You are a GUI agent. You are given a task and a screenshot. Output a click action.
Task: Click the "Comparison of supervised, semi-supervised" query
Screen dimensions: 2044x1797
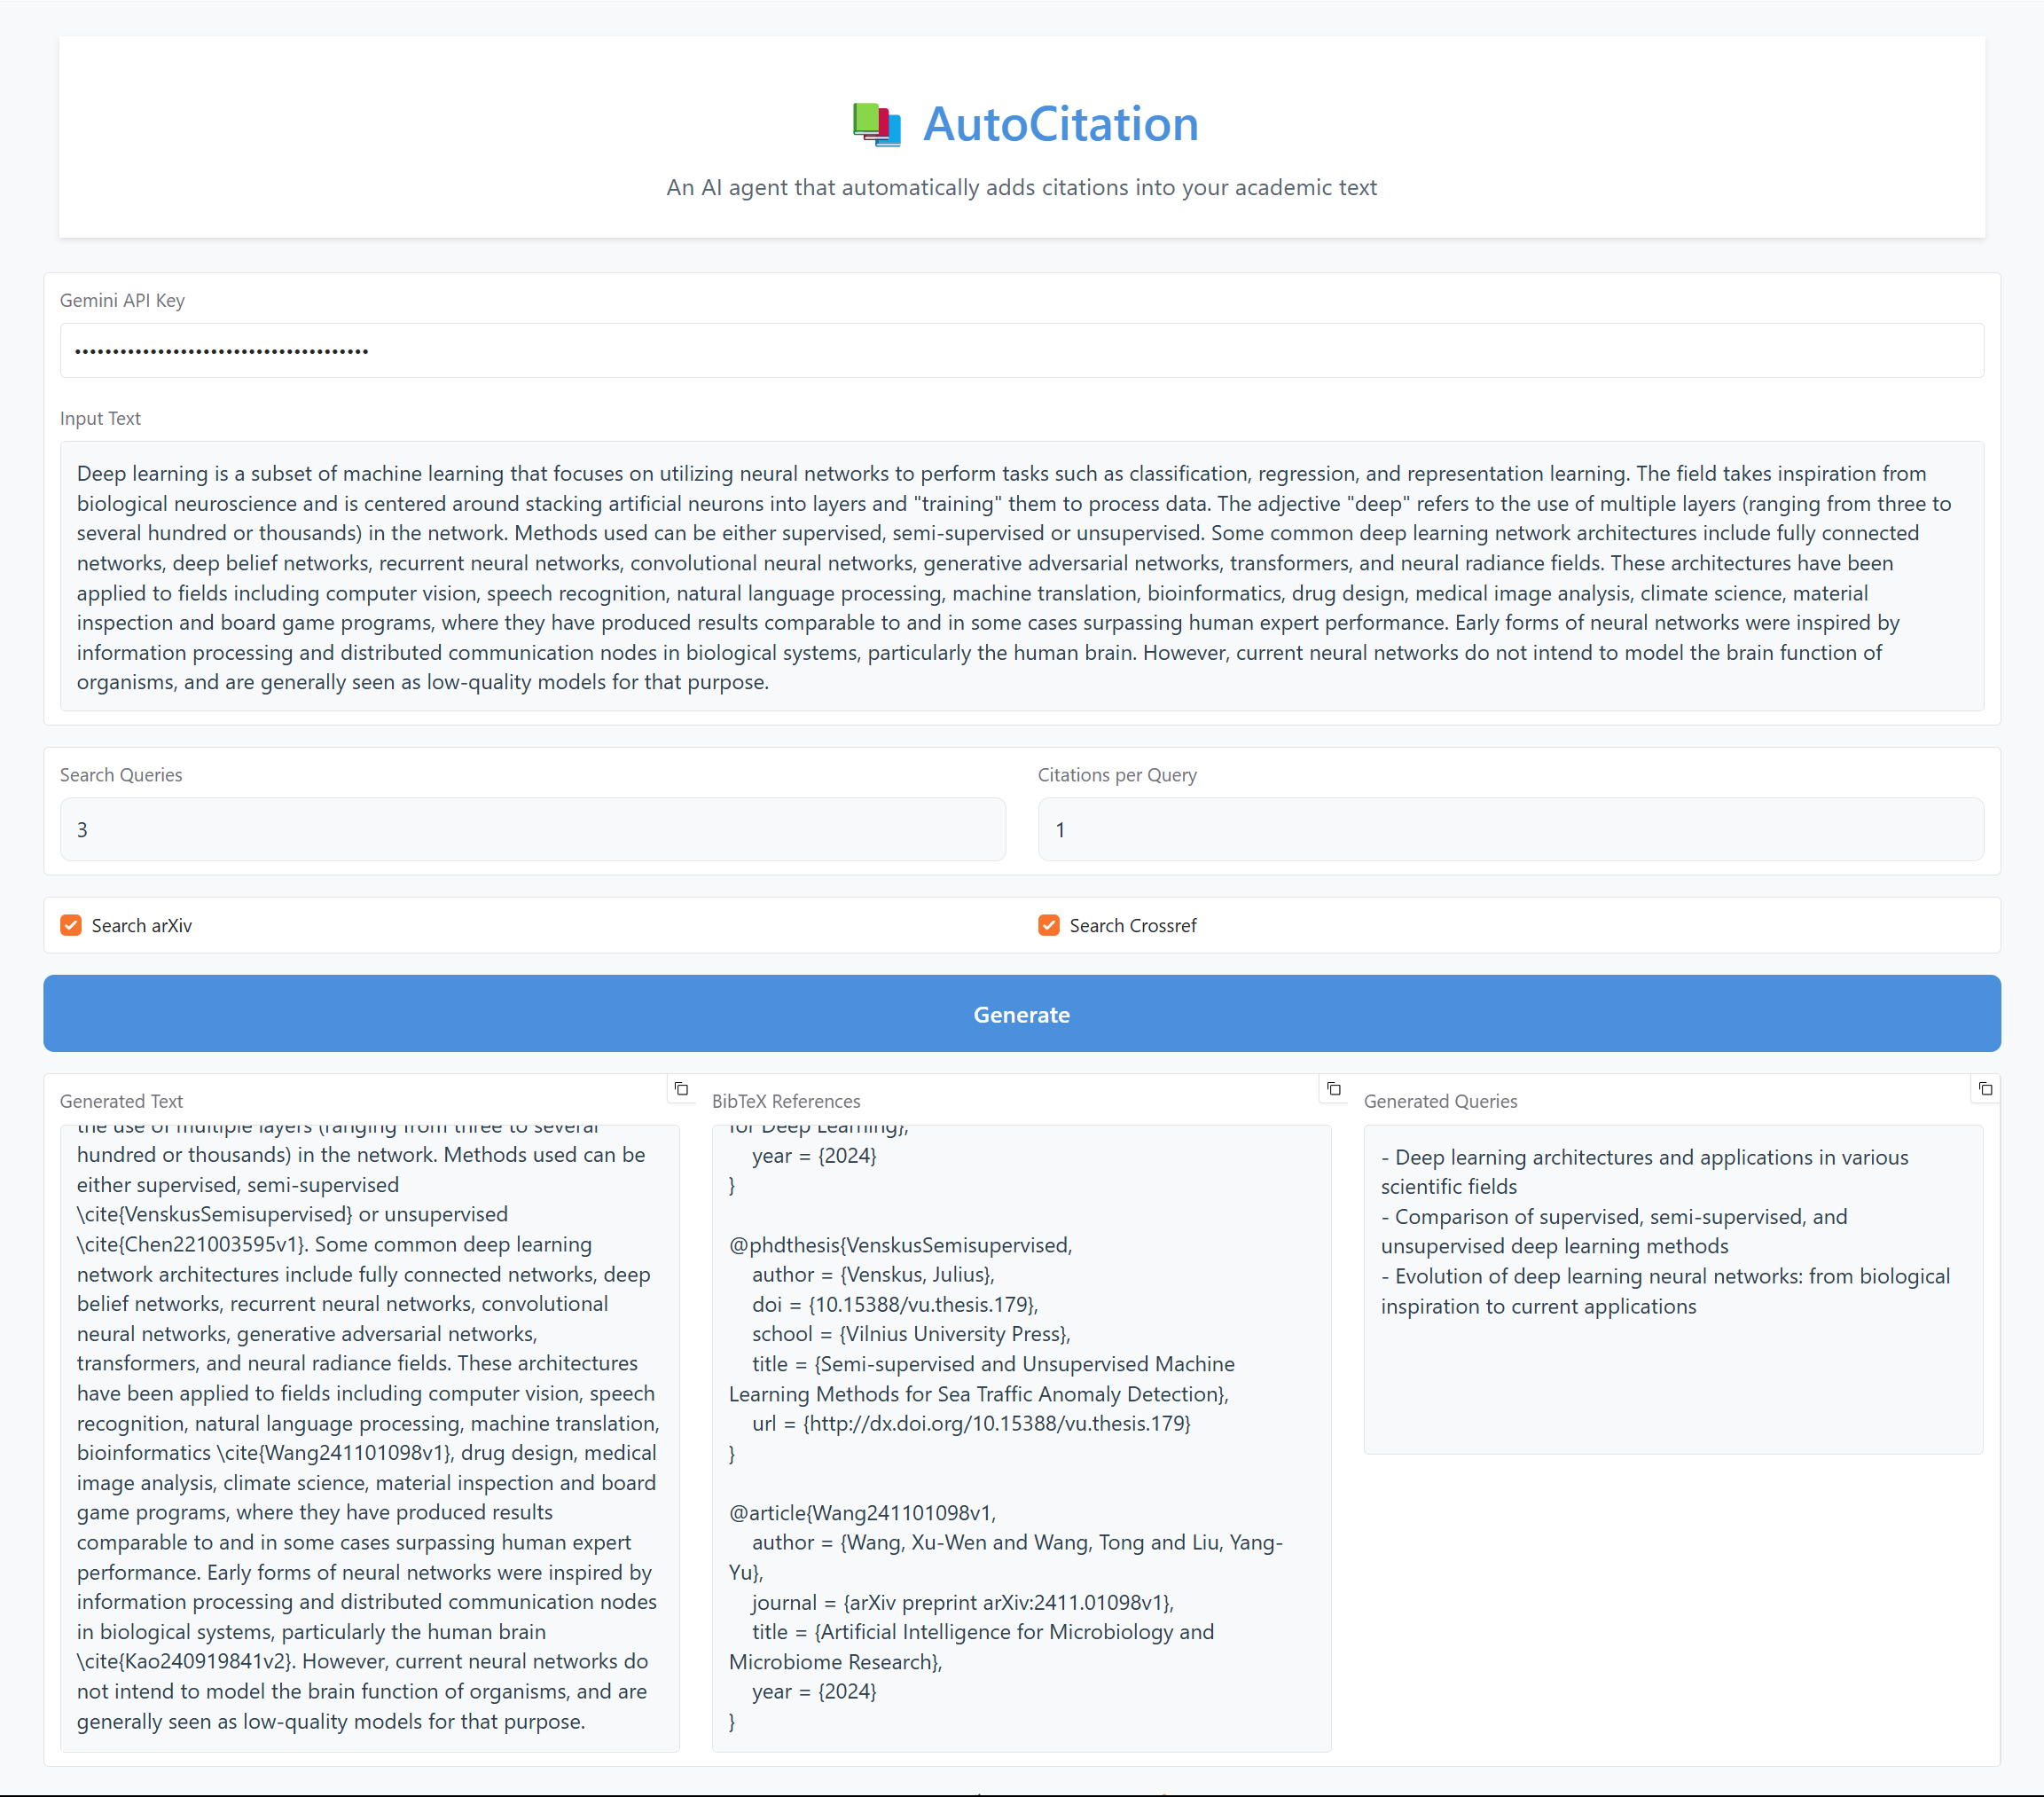click(1614, 1231)
